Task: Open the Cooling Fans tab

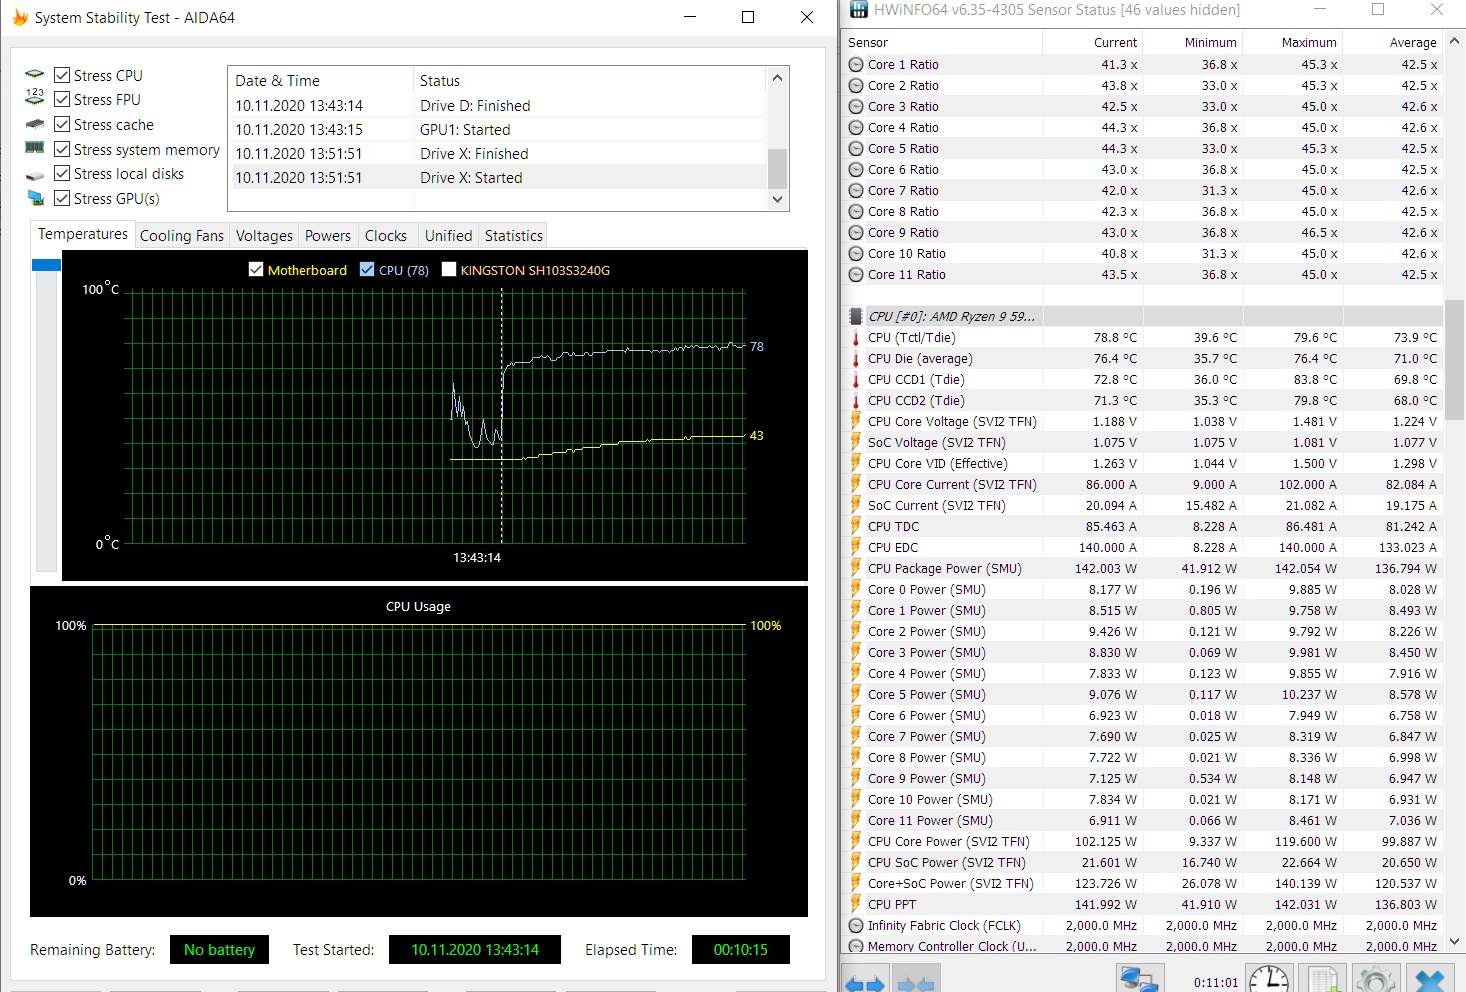Action: coord(181,235)
